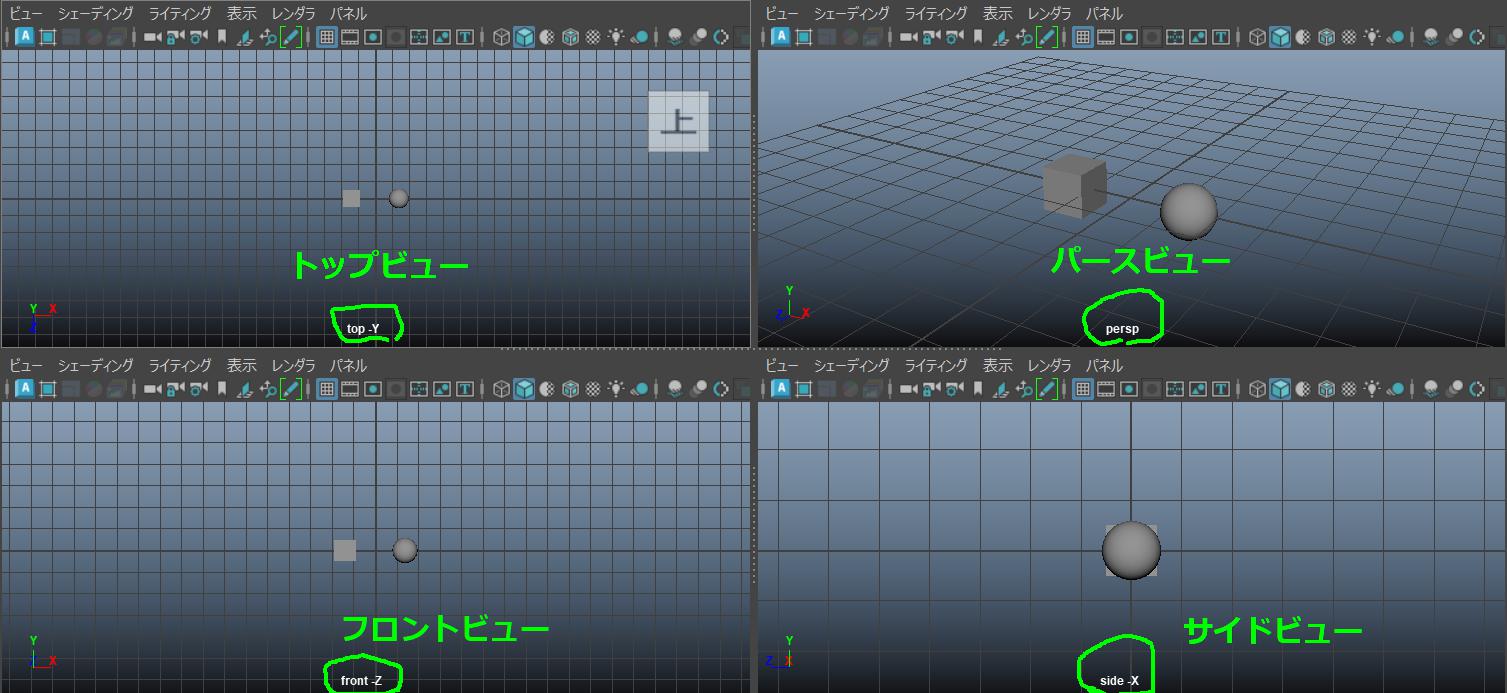Toggle Use All Lights in front view panel

(616, 389)
